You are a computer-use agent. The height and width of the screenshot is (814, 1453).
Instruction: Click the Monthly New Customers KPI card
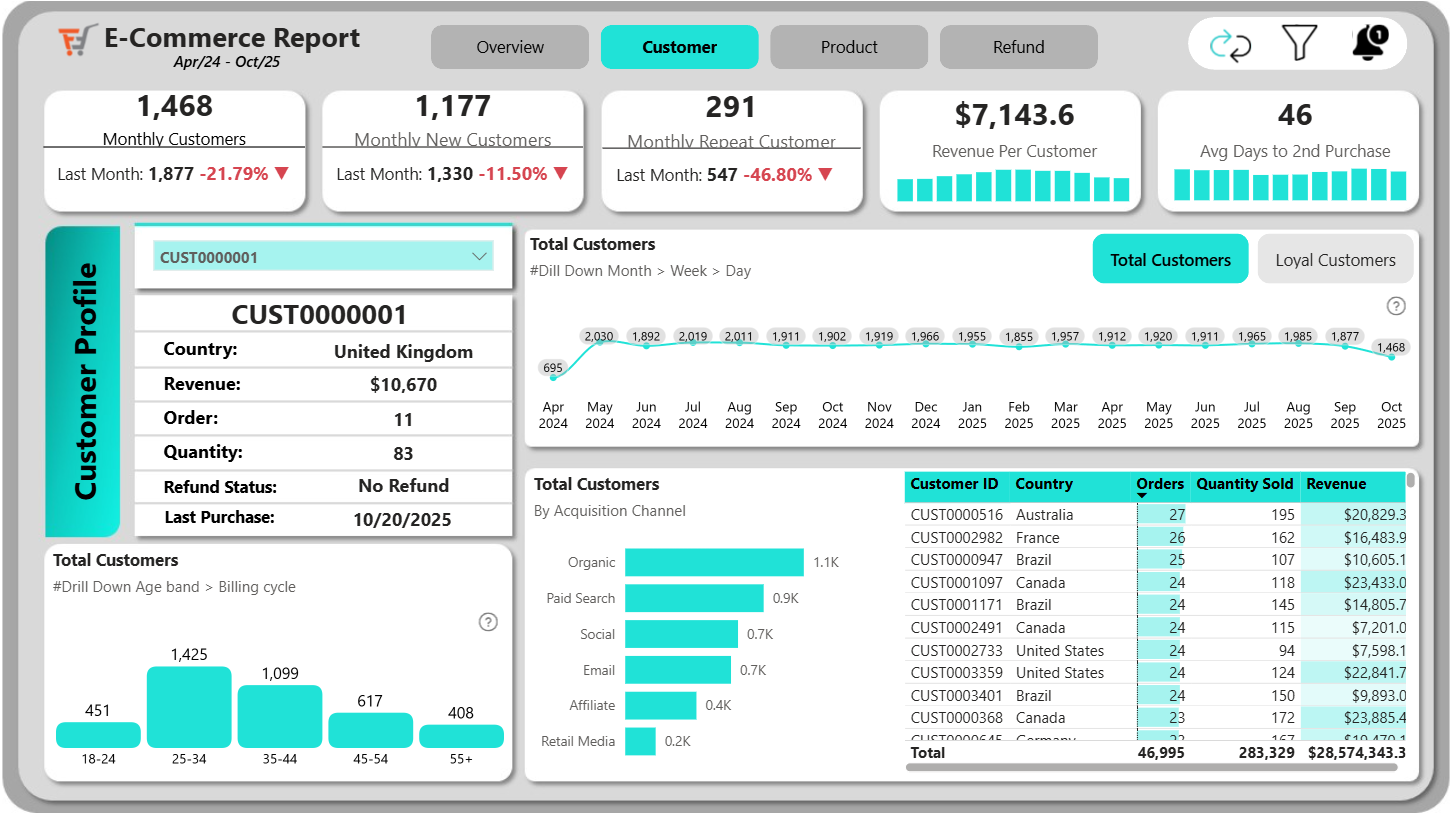pos(453,151)
